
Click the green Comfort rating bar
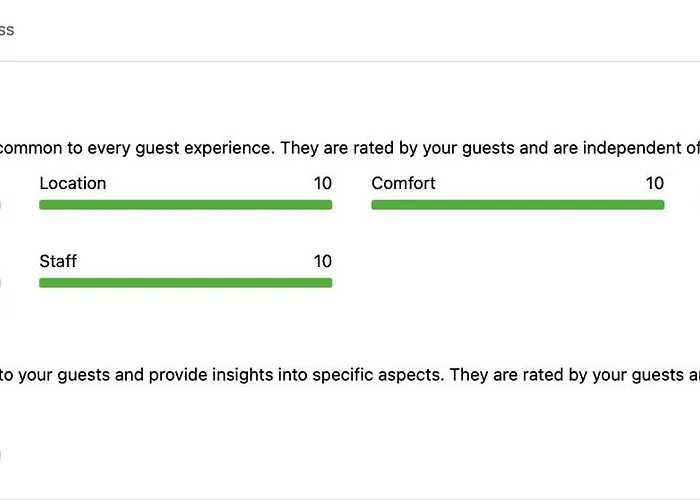(517, 205)
